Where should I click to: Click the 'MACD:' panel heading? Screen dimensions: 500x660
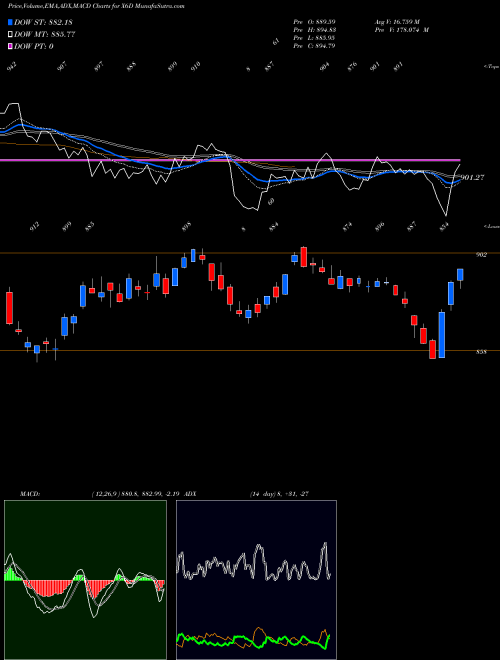(30, 494)
